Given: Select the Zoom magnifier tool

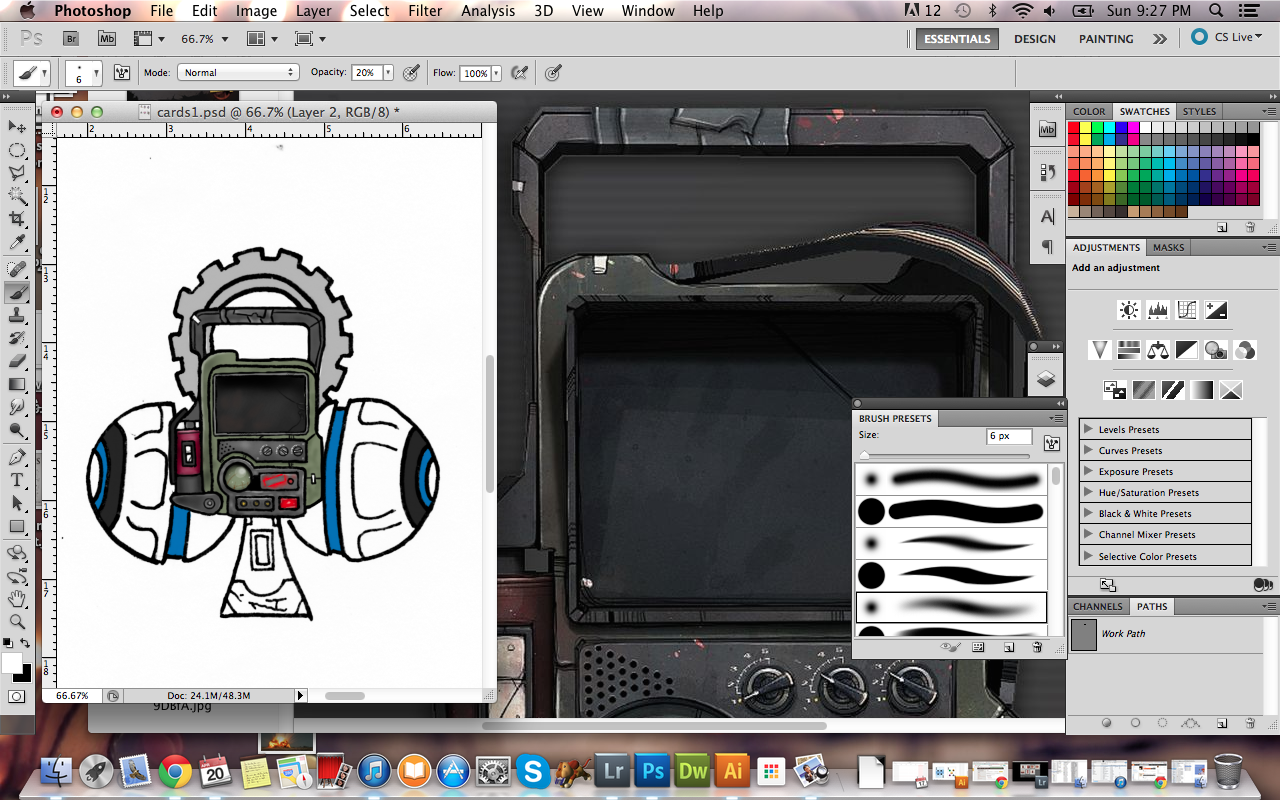Looking at the screenshot, I should (18, 622).
